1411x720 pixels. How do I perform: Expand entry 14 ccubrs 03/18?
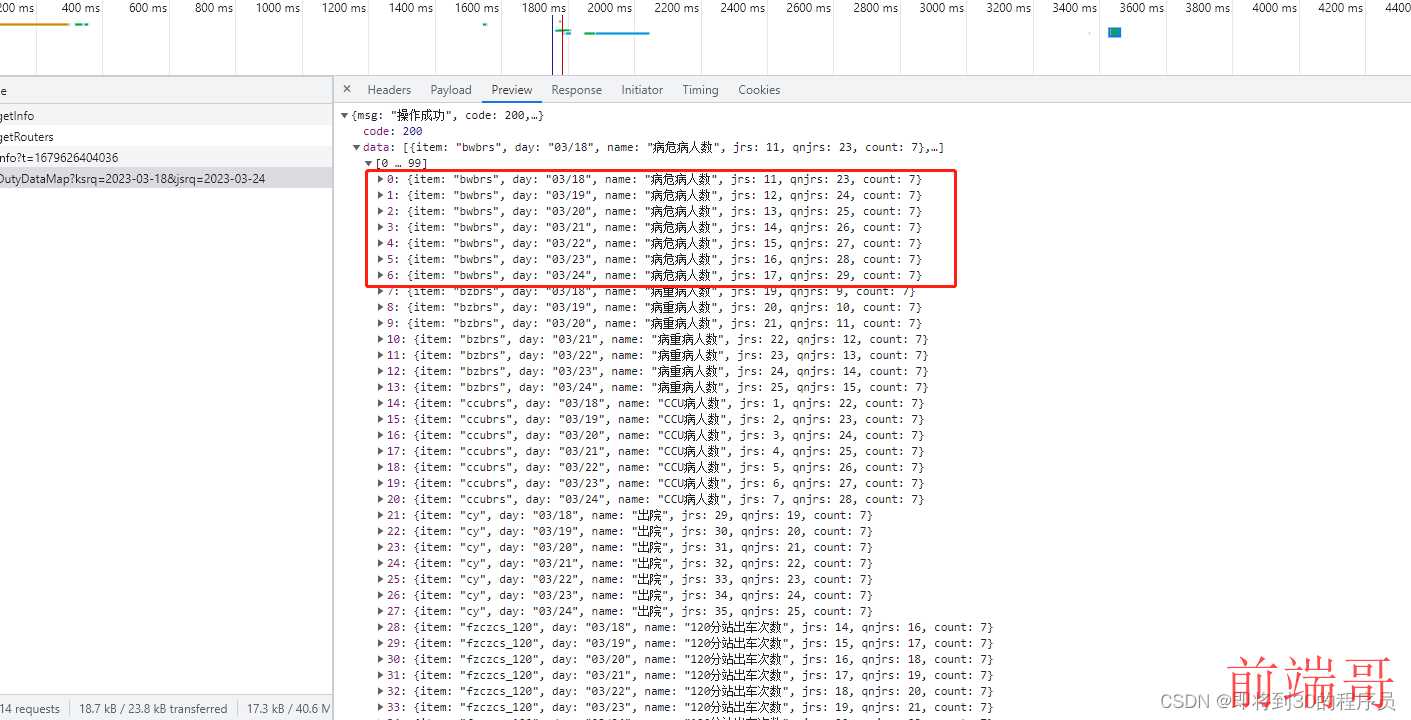pos(380,403)
